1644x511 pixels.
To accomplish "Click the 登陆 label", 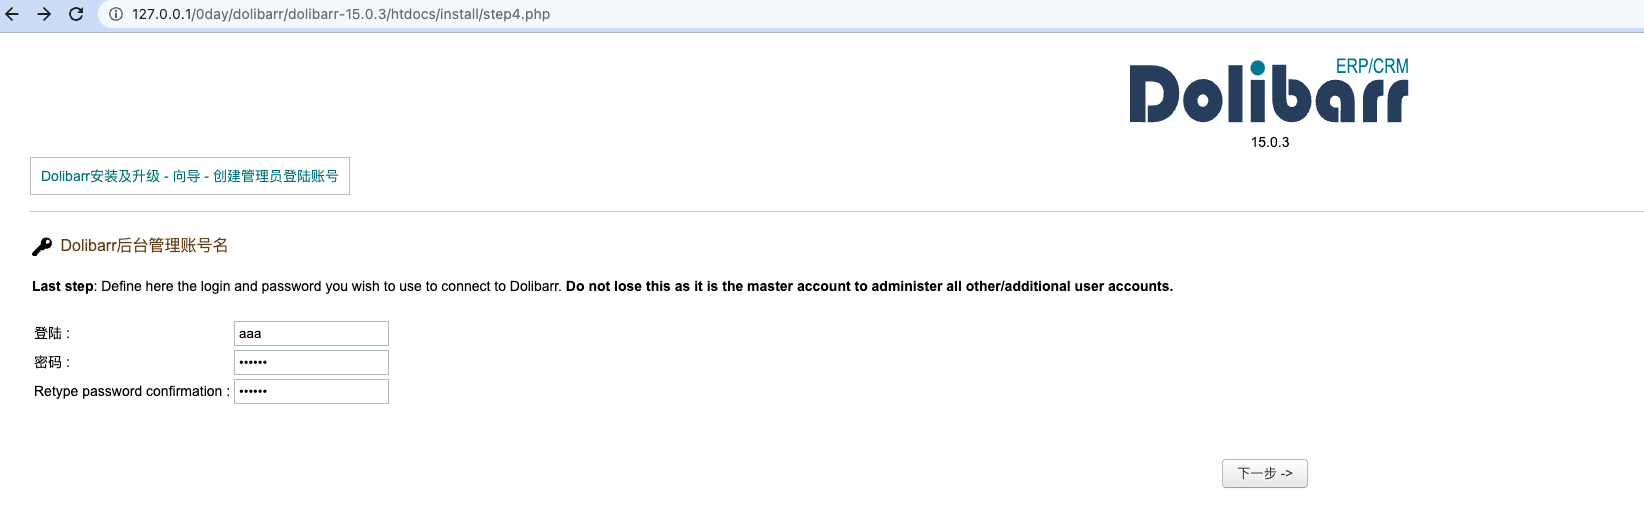I will click(x=52, y=333).
